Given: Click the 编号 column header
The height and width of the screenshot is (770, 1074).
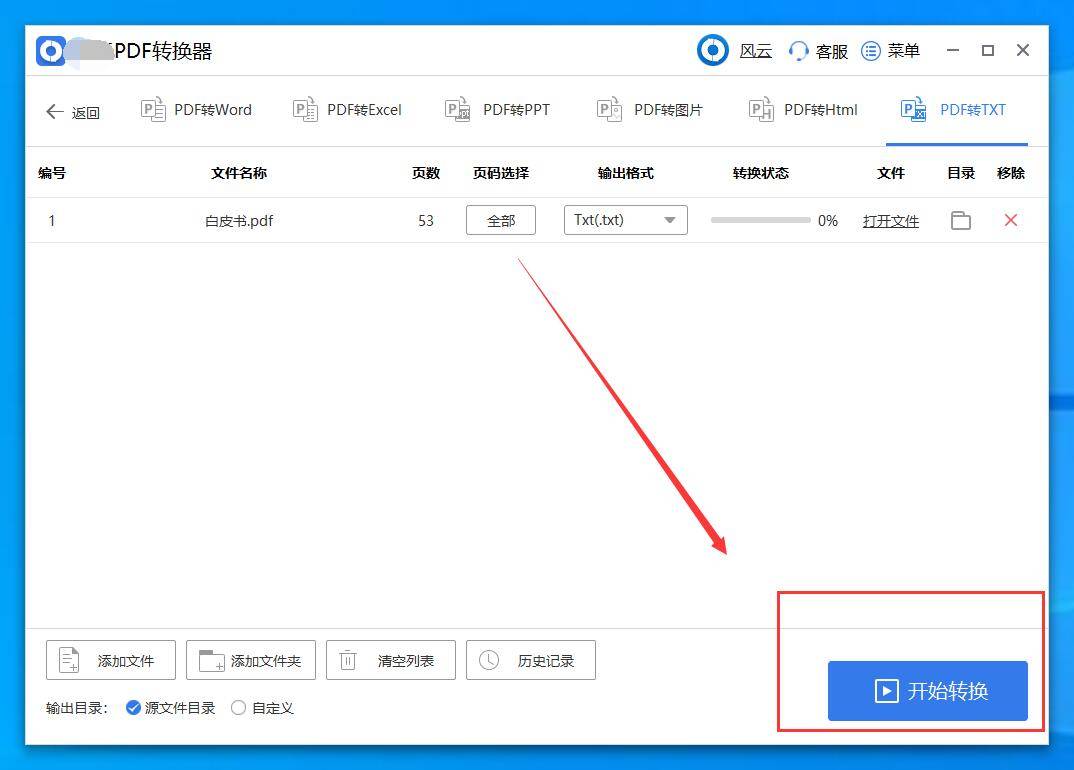Looking at the screenshot, I should pyautogui.click(x=52, y=173).
